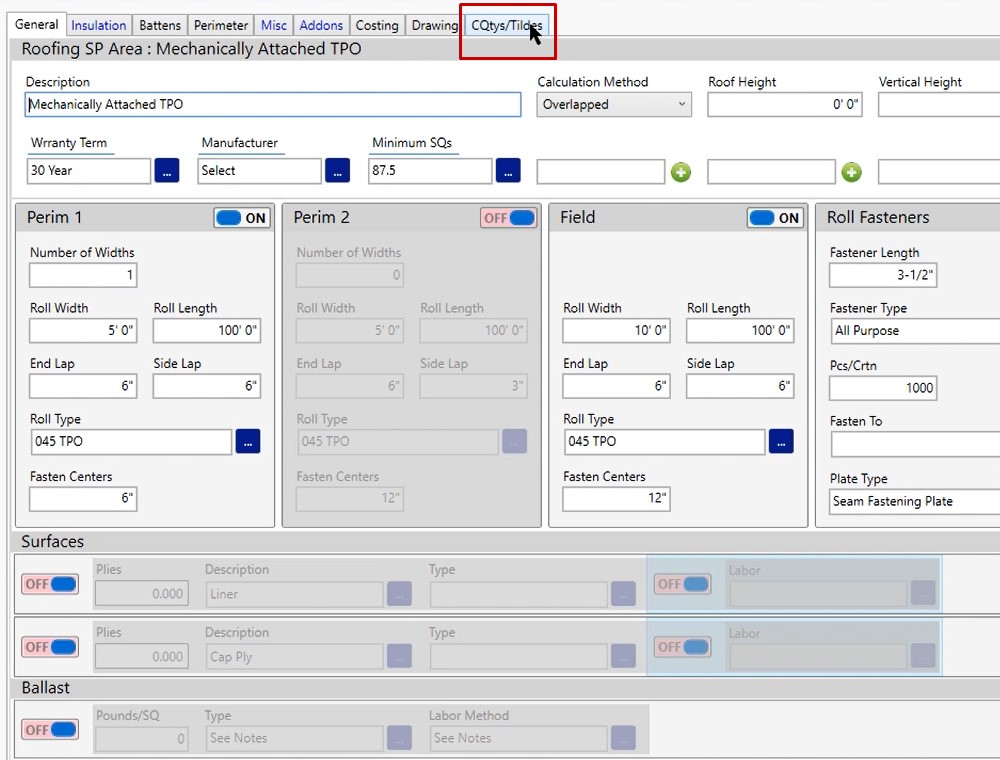1000x760 pixels.
Task: Open the Plate Type dropdown
Action: [914, 501]
